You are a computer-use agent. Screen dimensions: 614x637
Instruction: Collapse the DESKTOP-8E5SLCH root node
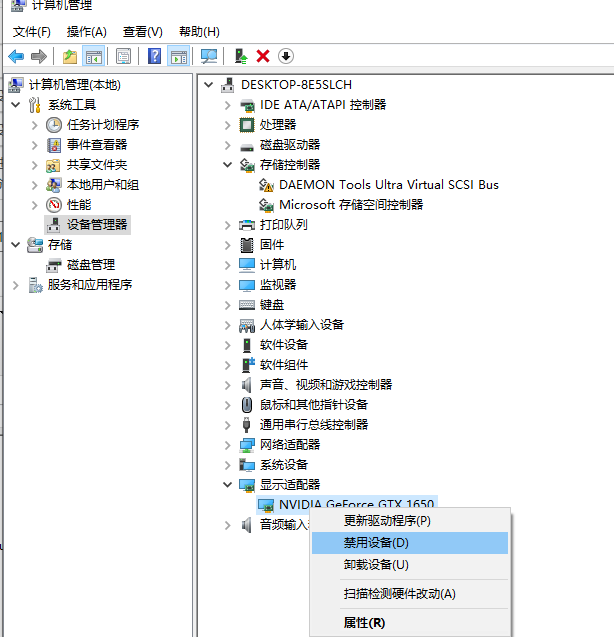208,84
